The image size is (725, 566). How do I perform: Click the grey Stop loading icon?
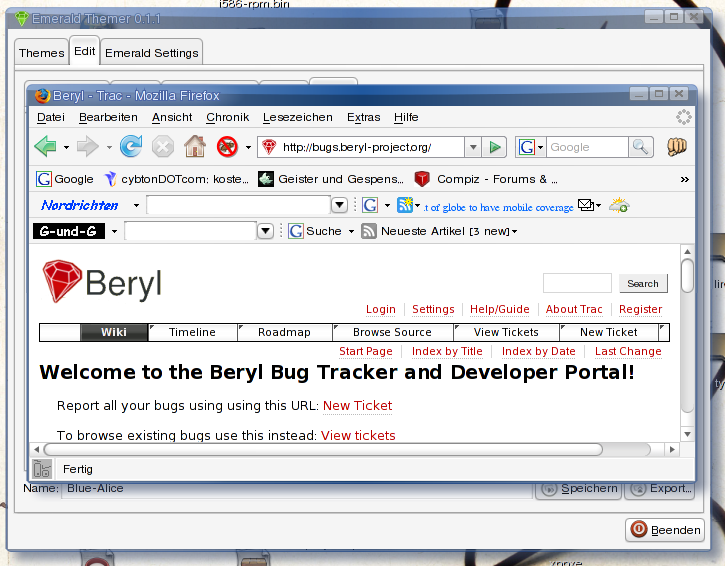point(163,147)
